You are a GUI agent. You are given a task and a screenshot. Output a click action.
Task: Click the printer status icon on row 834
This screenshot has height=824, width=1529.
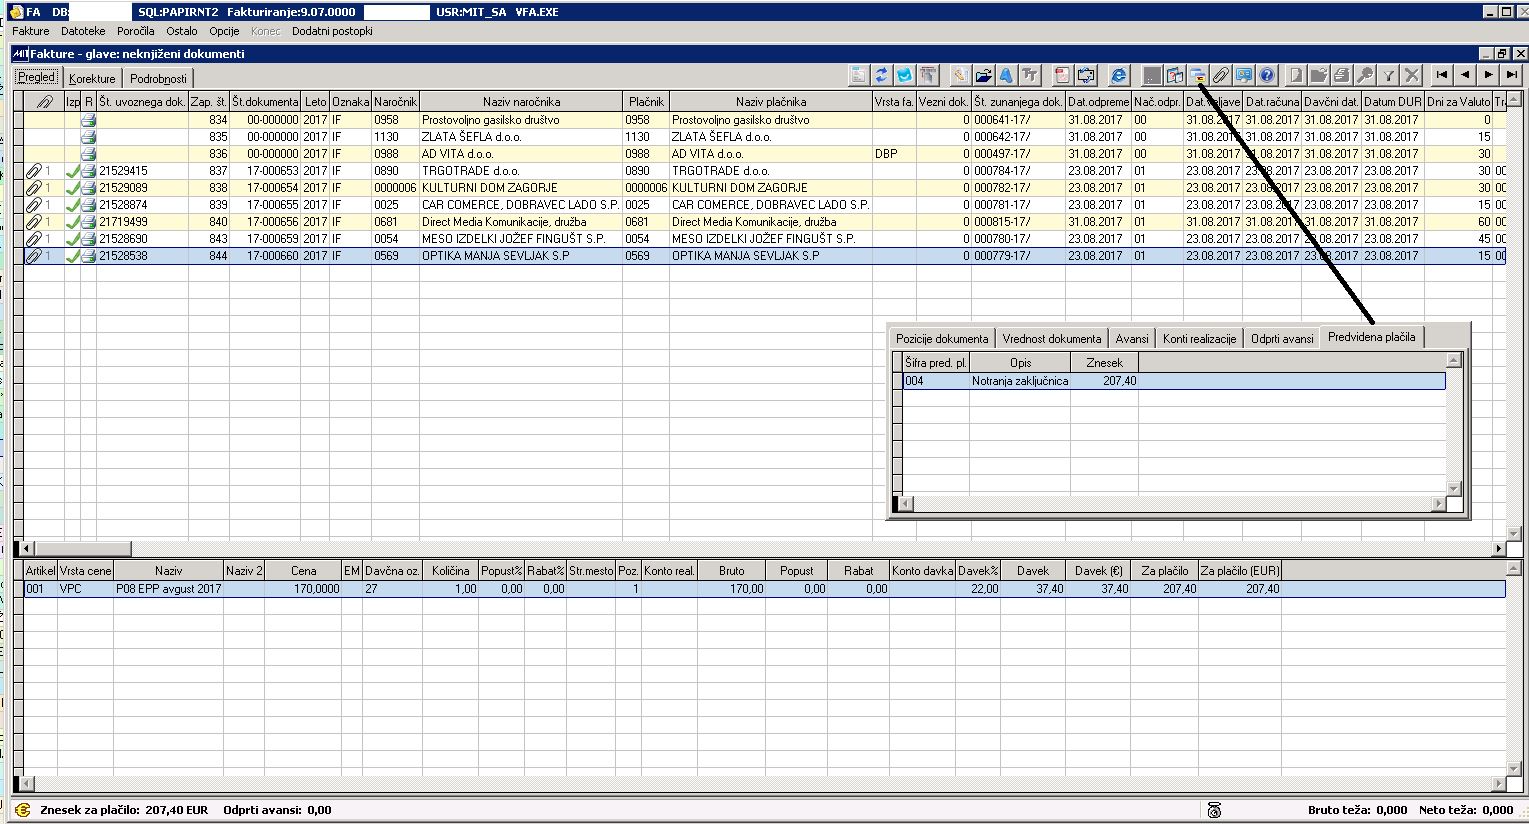pos(88,119)
